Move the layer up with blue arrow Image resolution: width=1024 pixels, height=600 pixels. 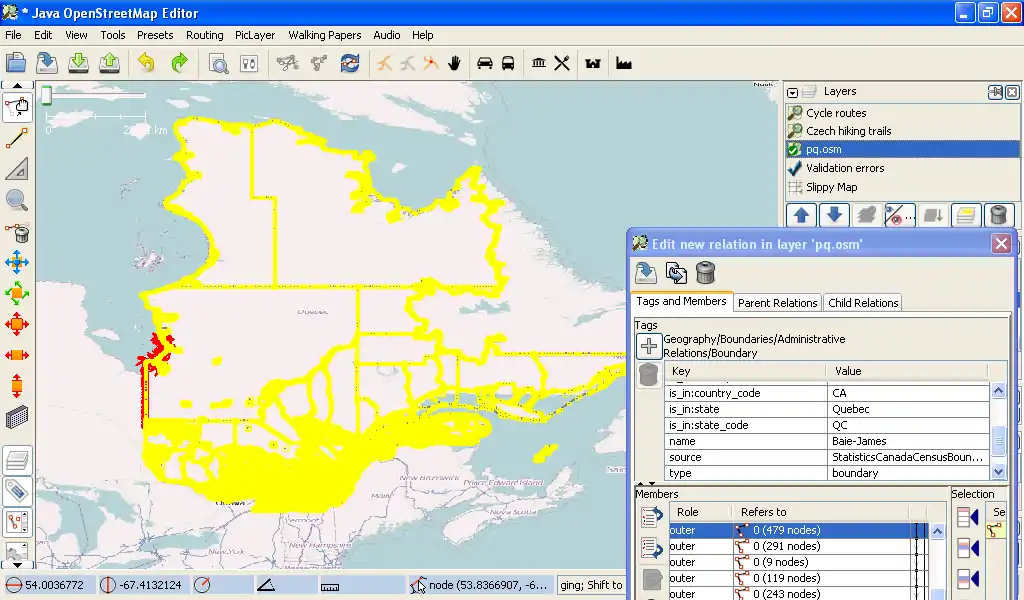801,215
